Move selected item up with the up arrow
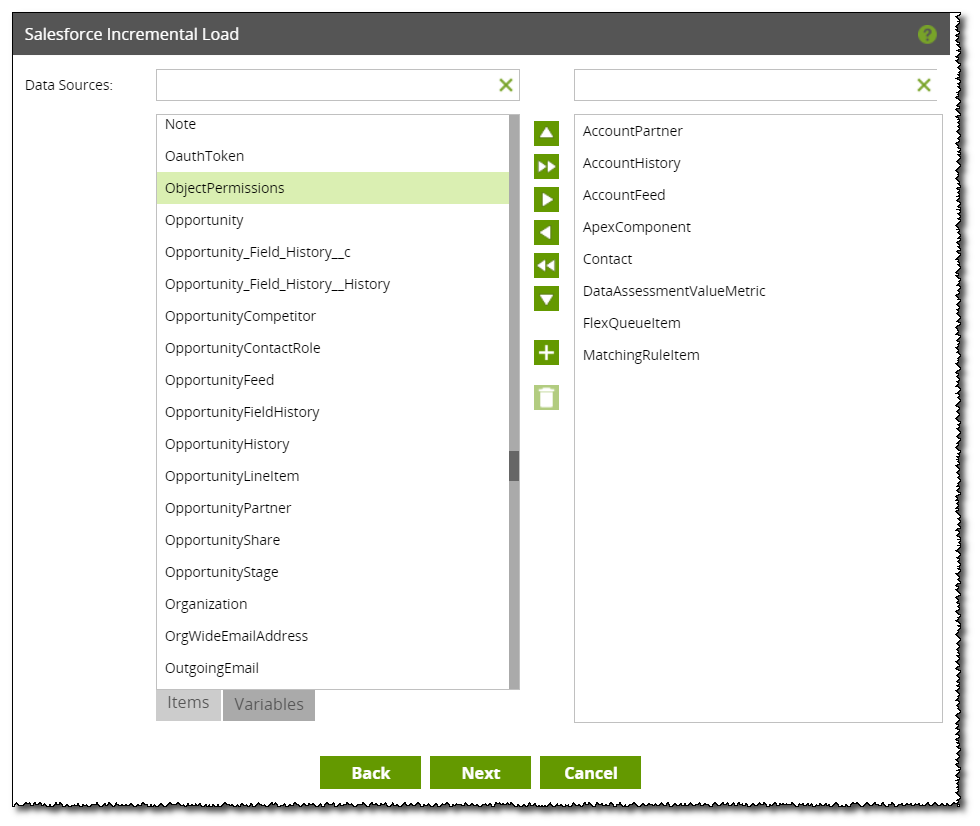The width and height of the screenshot is (980, 826). pos(546,133)
